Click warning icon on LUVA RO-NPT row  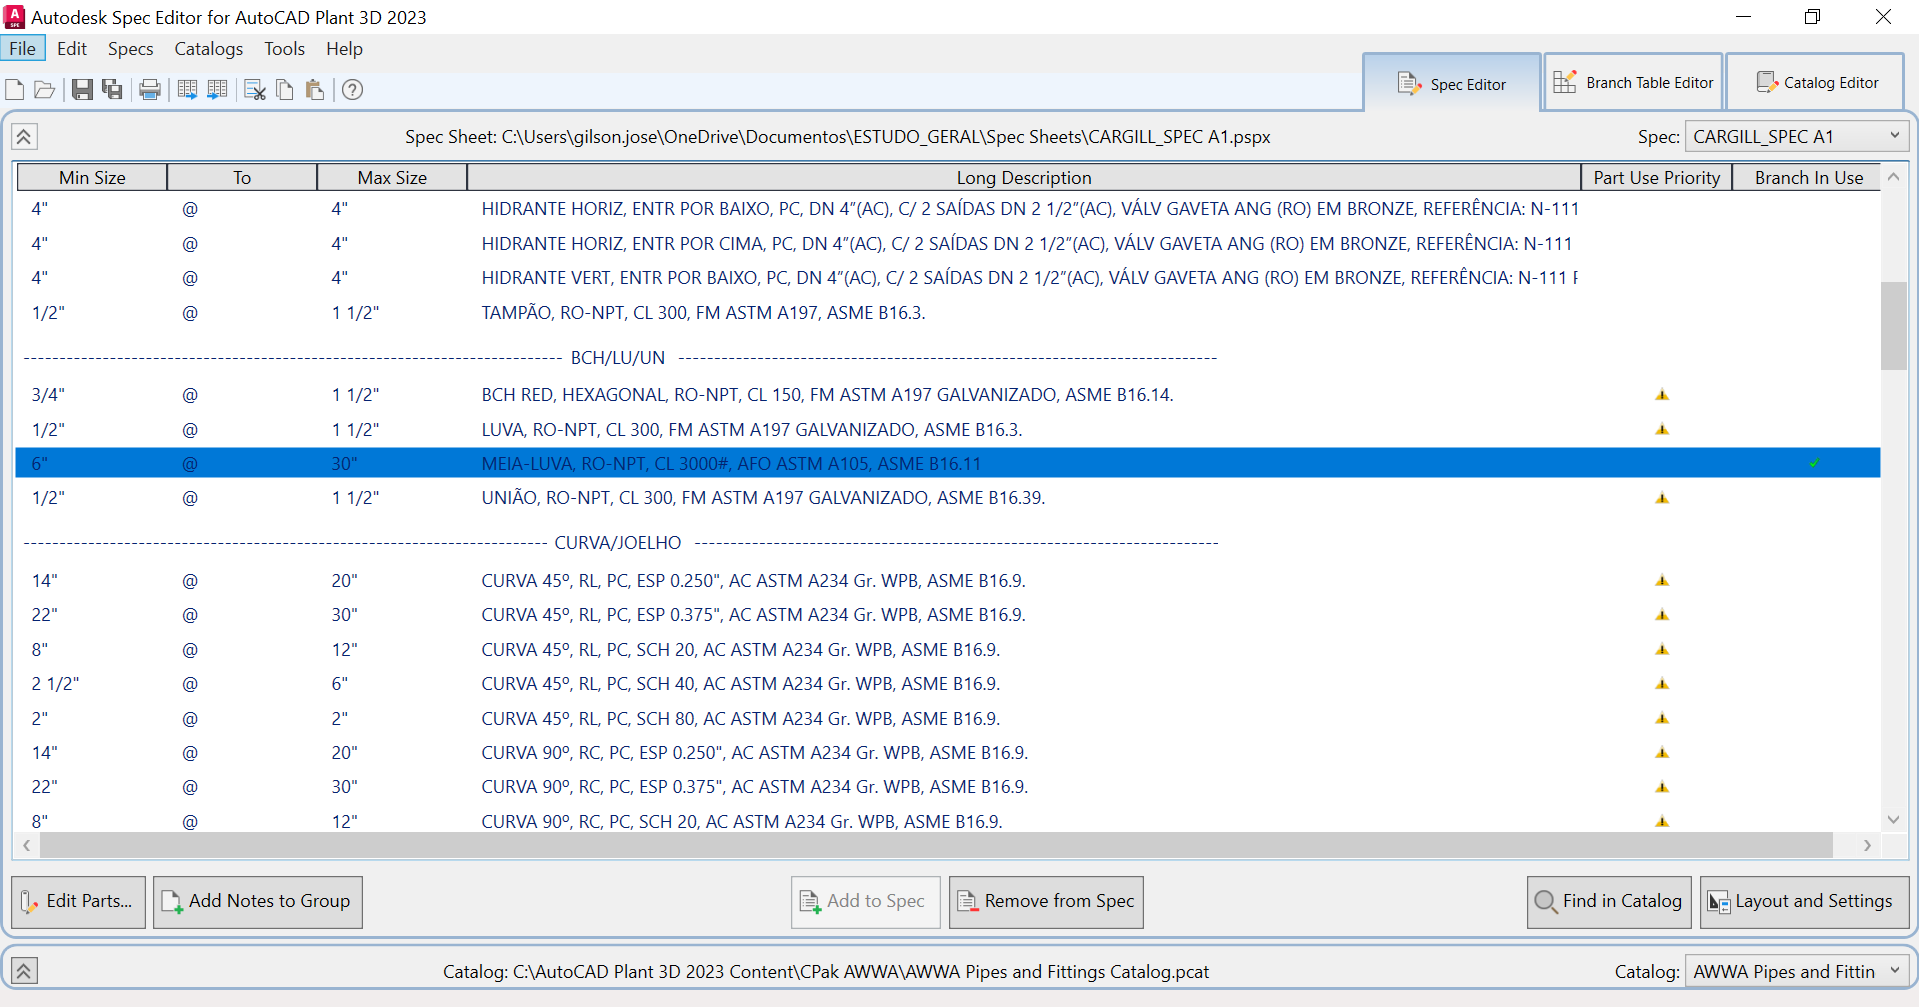[1662, 429]
